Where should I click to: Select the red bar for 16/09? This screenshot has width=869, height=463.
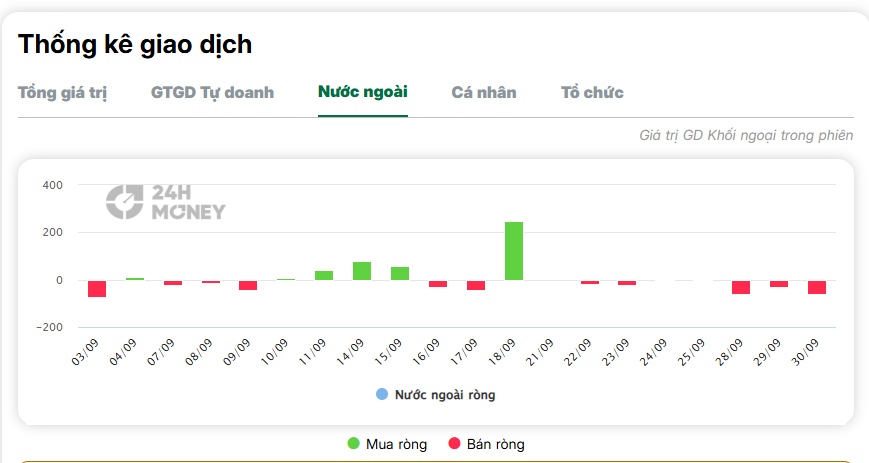(438, 284)
